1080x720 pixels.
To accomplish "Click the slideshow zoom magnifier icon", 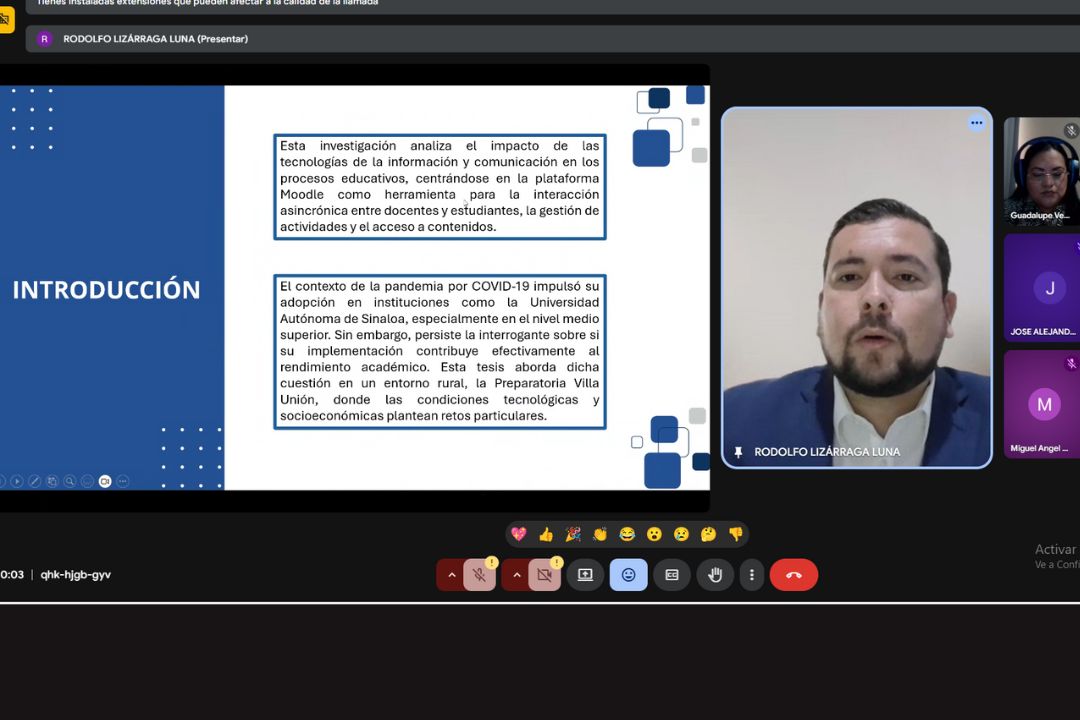I will [x=70, y=481].
